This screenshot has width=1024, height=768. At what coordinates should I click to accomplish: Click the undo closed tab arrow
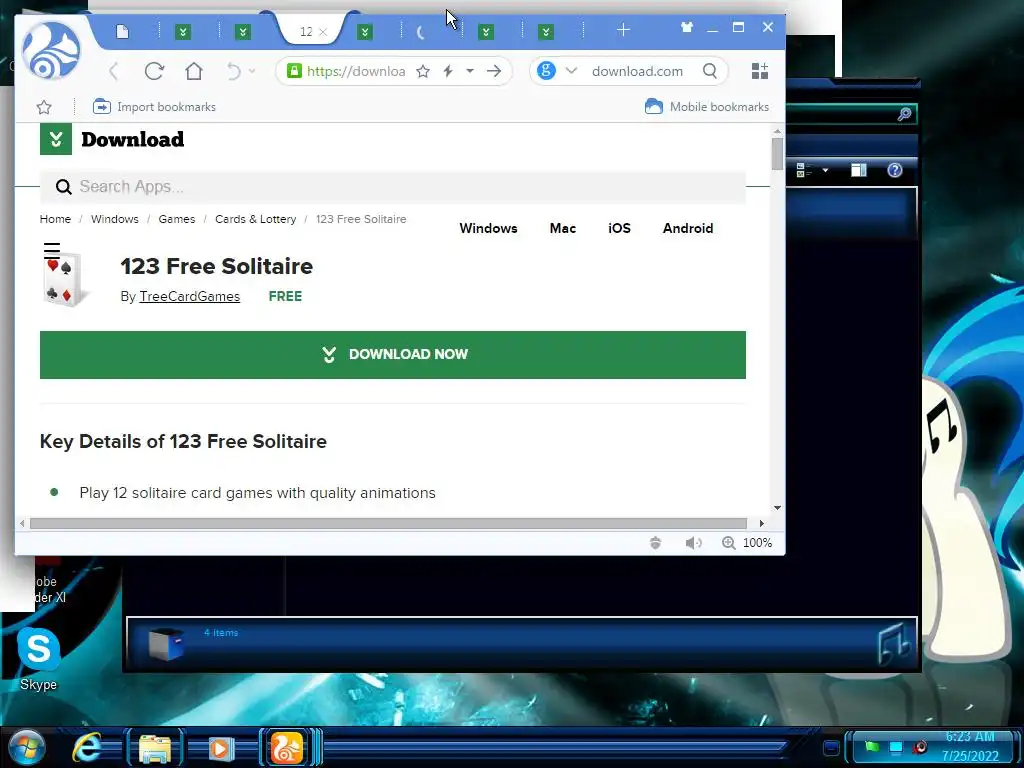[x=234, y=71]
